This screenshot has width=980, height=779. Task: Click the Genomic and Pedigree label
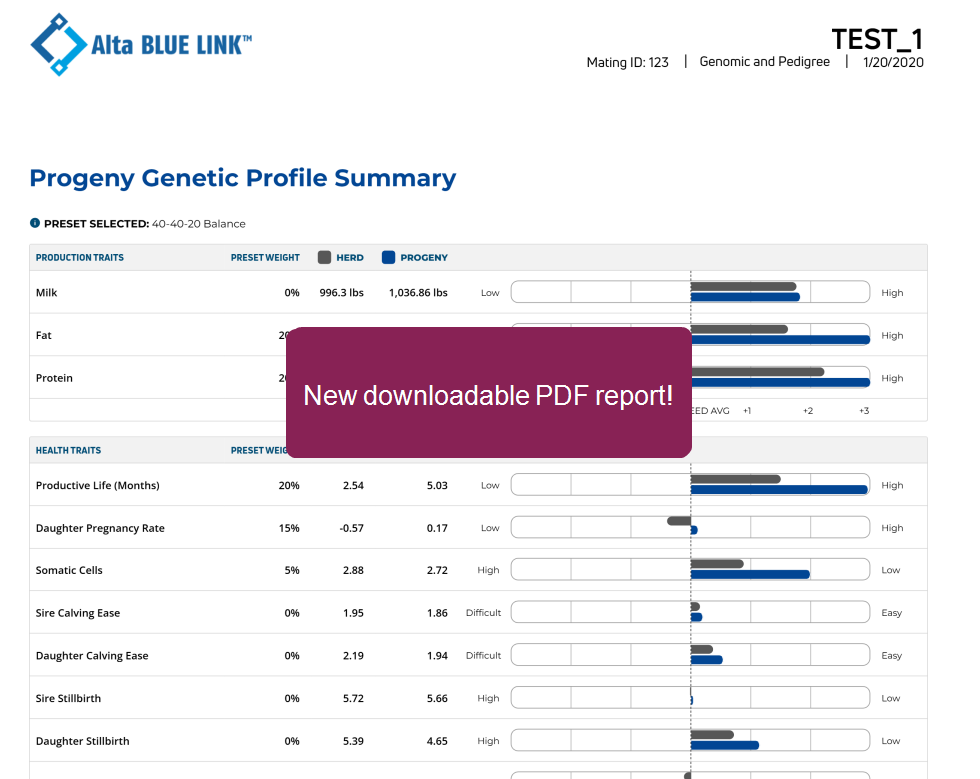coord(764,62)
